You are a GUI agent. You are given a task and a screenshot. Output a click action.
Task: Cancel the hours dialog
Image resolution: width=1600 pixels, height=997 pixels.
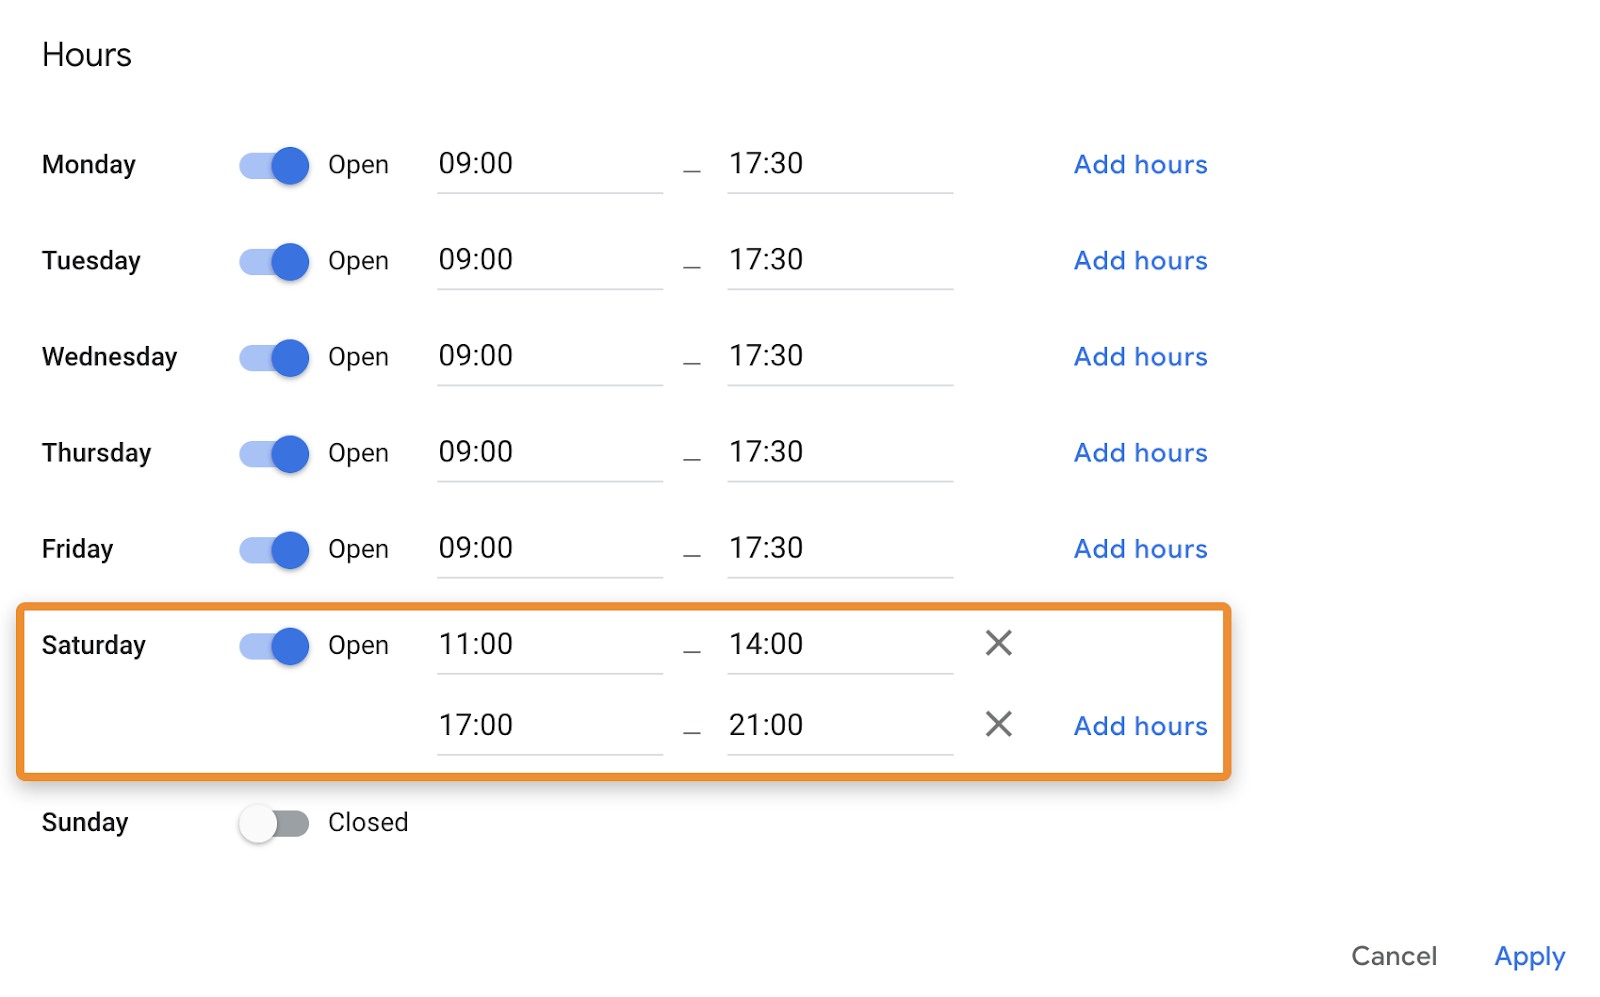click(x=1393, y=956)
